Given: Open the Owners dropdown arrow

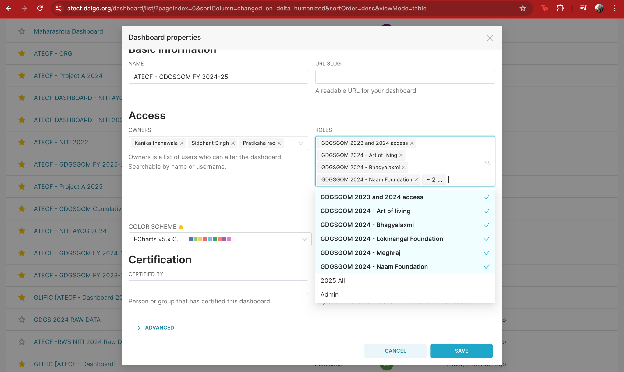Looking at the screenshot, I should coord(301,143).
